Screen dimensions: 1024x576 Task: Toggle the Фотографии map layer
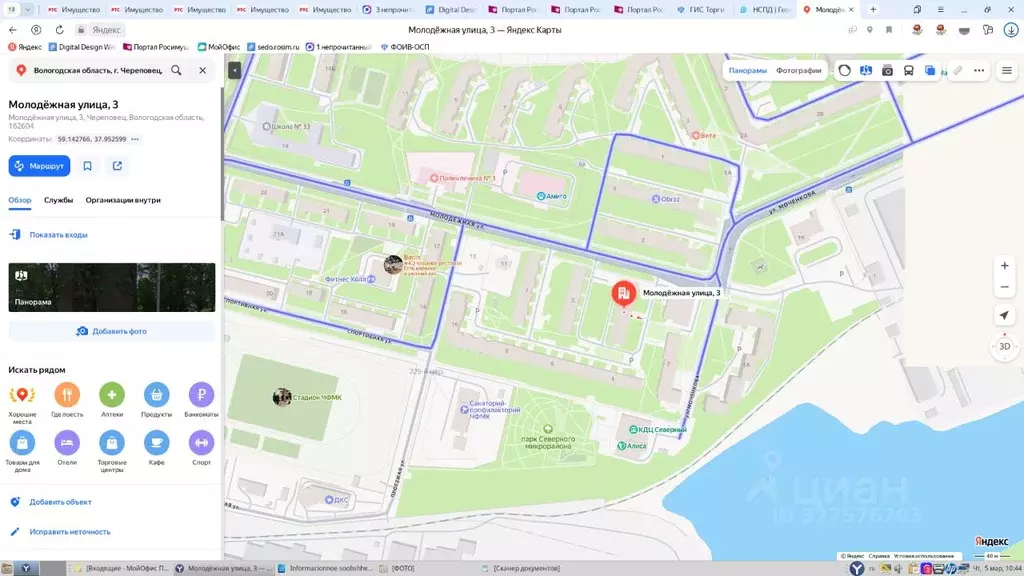point(798,71)
